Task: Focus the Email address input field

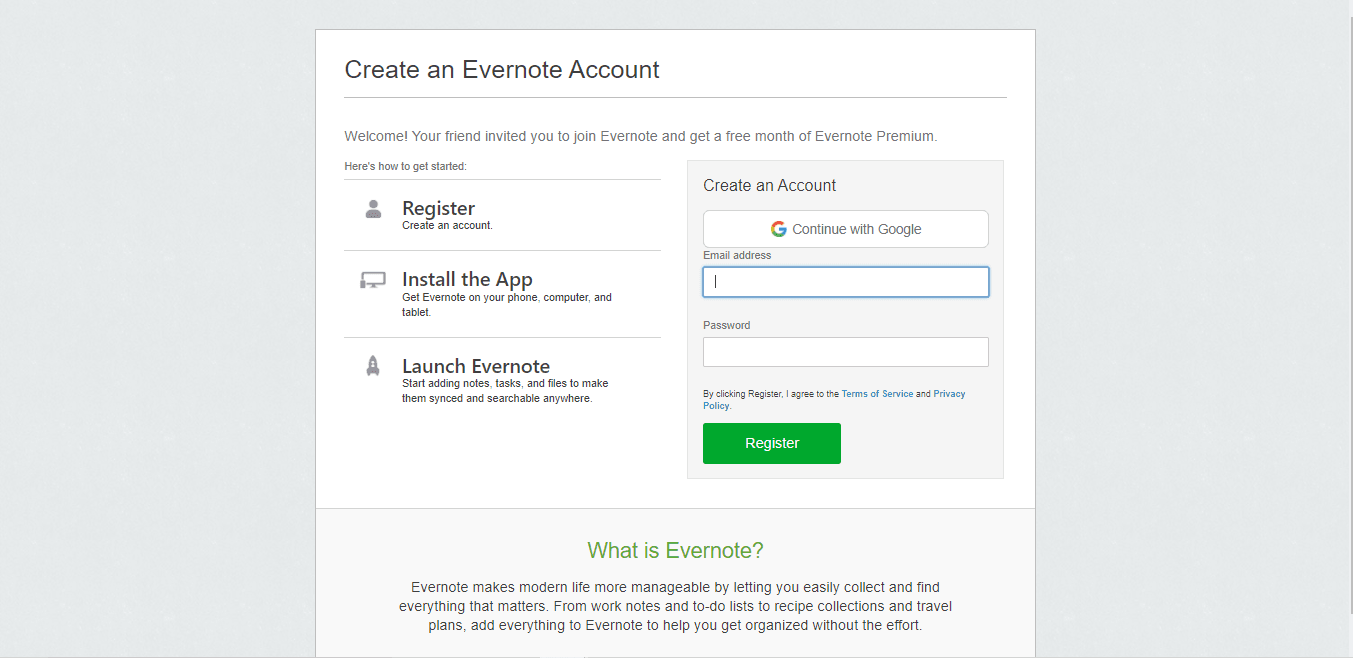Action: coord(845,282)
